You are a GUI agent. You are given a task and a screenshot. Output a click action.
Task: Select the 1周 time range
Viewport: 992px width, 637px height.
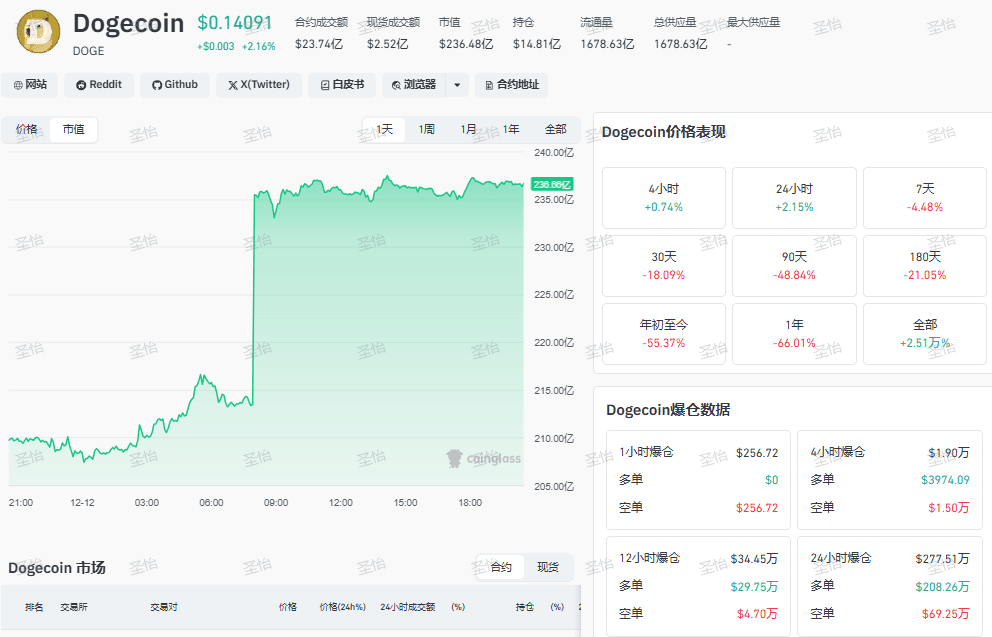pyautogui.click(x=426, y=130)
